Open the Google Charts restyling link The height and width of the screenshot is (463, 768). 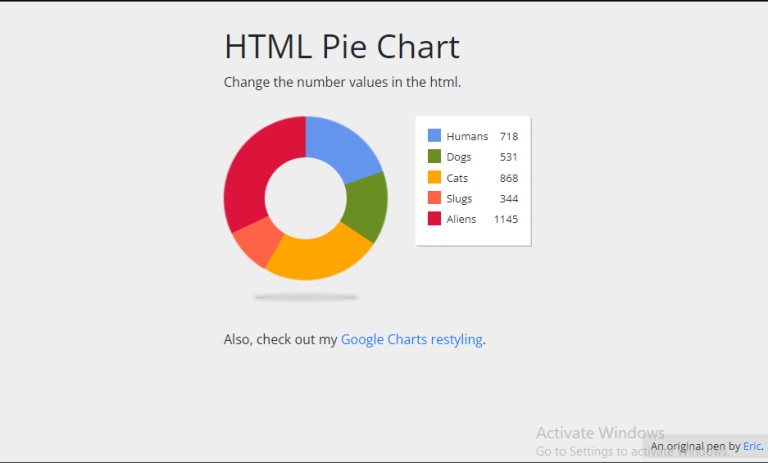[x=411, y=339]
